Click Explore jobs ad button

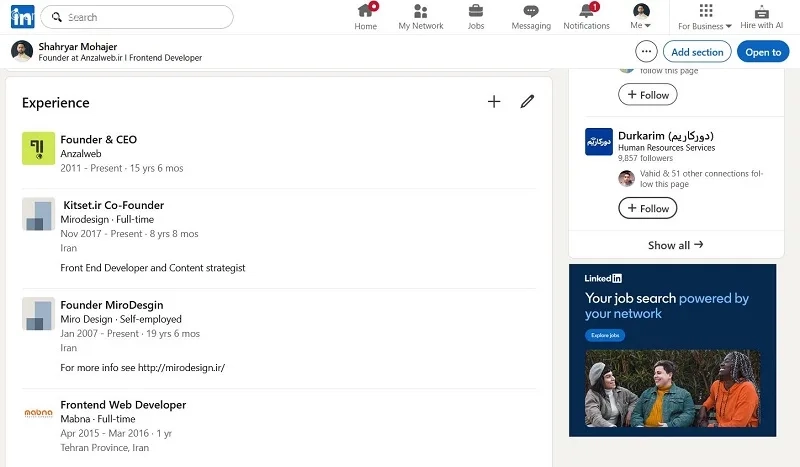[x=605, y=335]
